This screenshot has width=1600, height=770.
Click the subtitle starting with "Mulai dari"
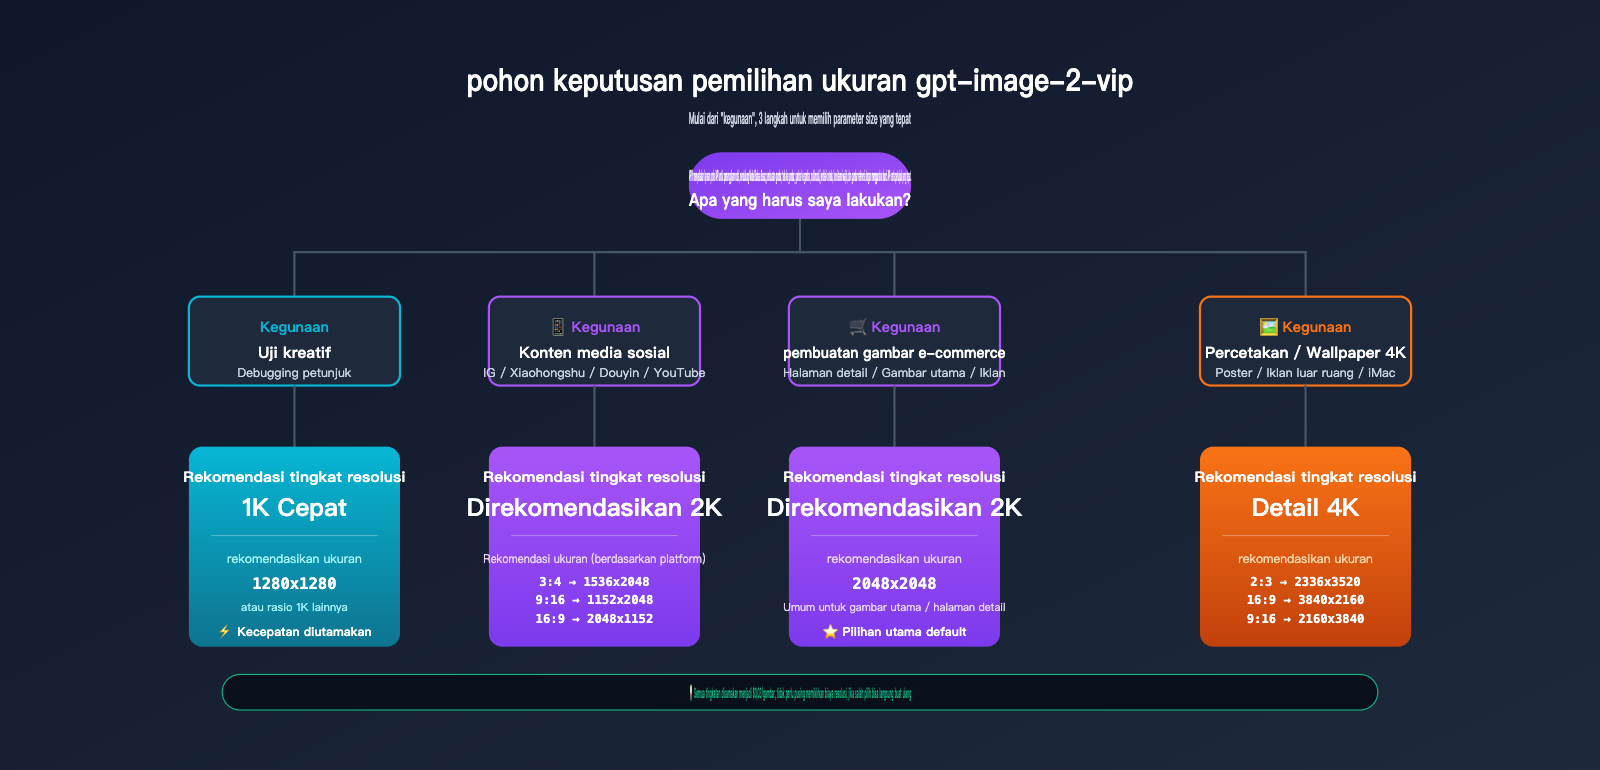coord(800,119)
